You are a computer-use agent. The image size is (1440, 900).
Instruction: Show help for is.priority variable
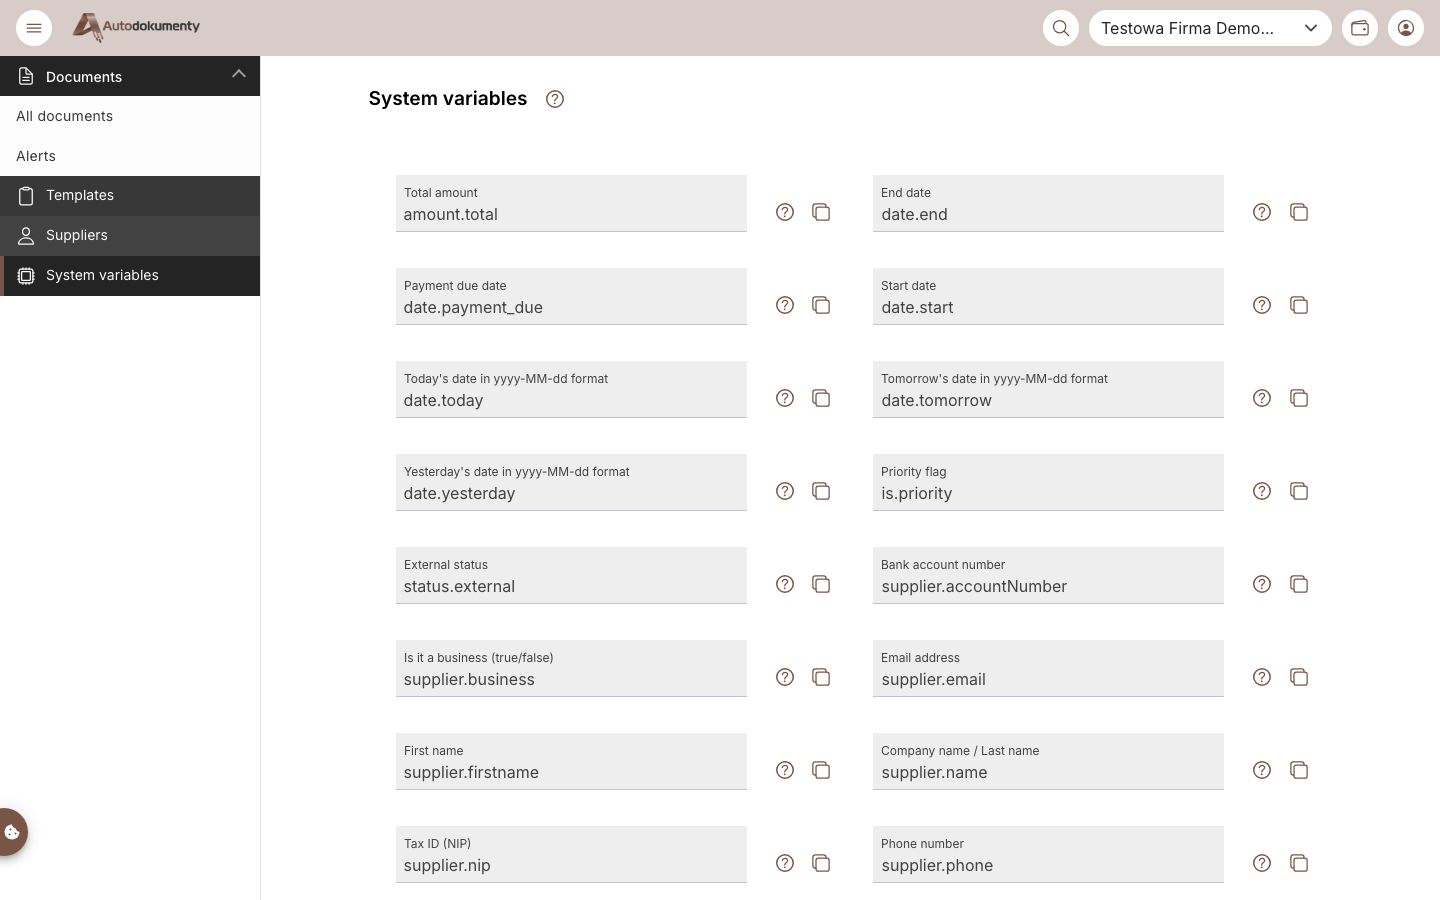[1262, 491]
